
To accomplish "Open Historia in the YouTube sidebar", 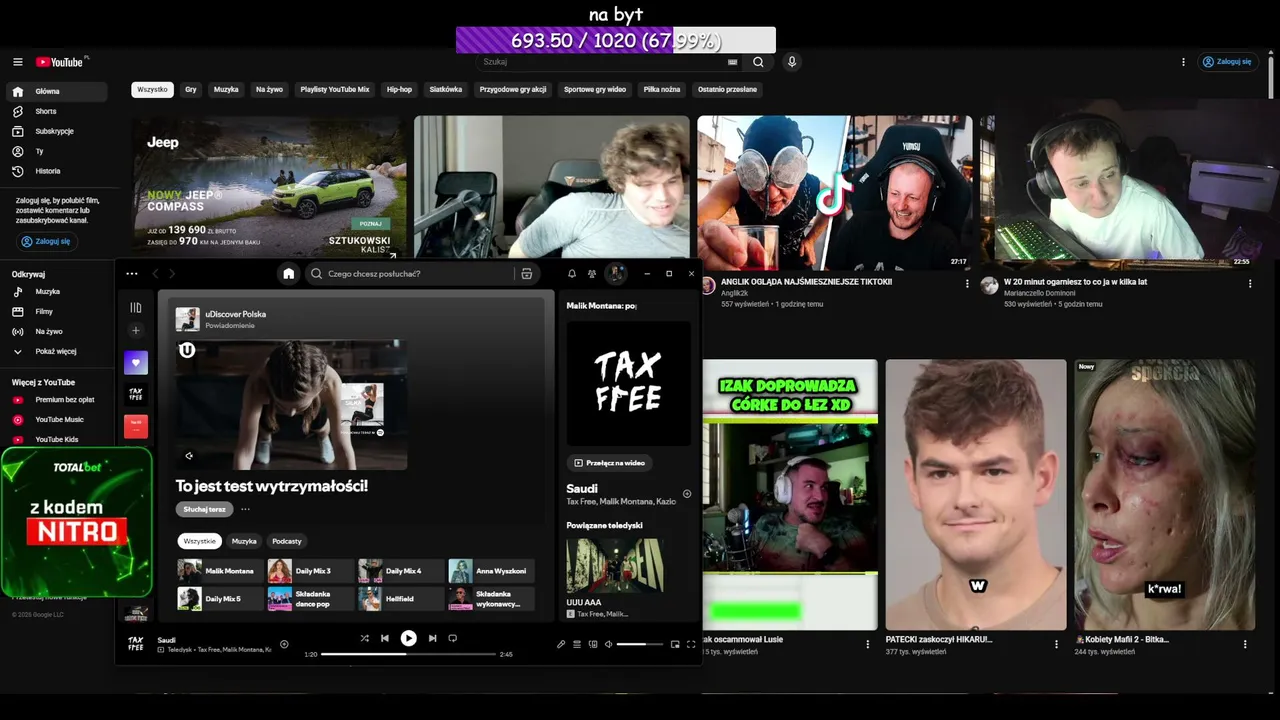I will coord(47,171).
